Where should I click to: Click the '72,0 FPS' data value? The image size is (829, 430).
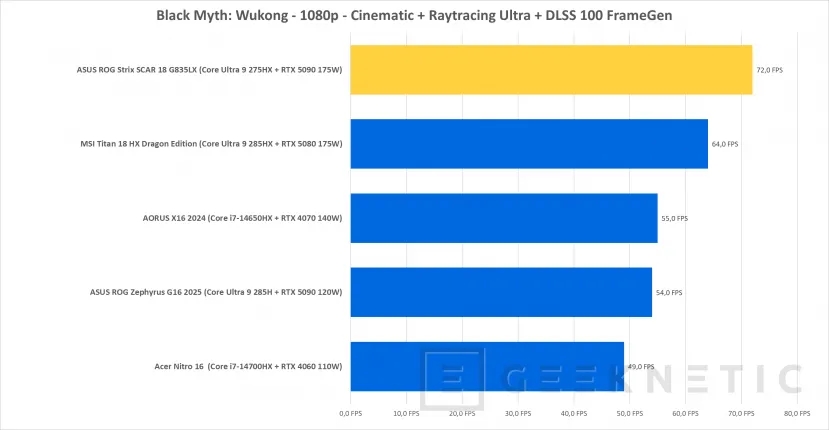(769, 70)
